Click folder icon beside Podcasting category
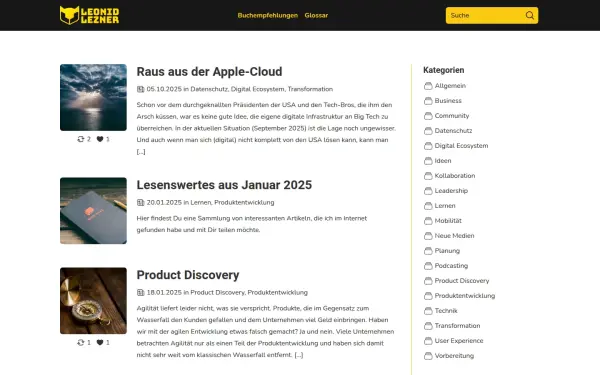The width and height of the screenshot is (600, 375). (428, 266)
